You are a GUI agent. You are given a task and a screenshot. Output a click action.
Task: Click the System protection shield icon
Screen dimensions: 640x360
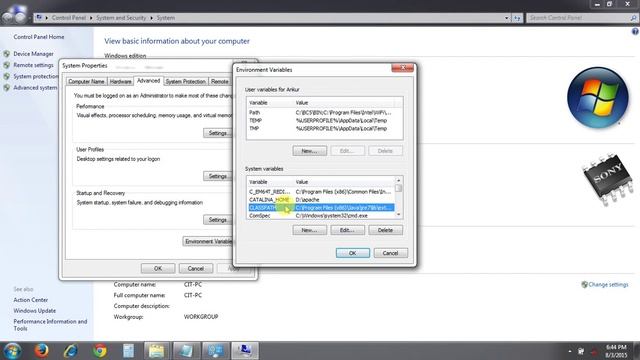click(x=7, y=76)
